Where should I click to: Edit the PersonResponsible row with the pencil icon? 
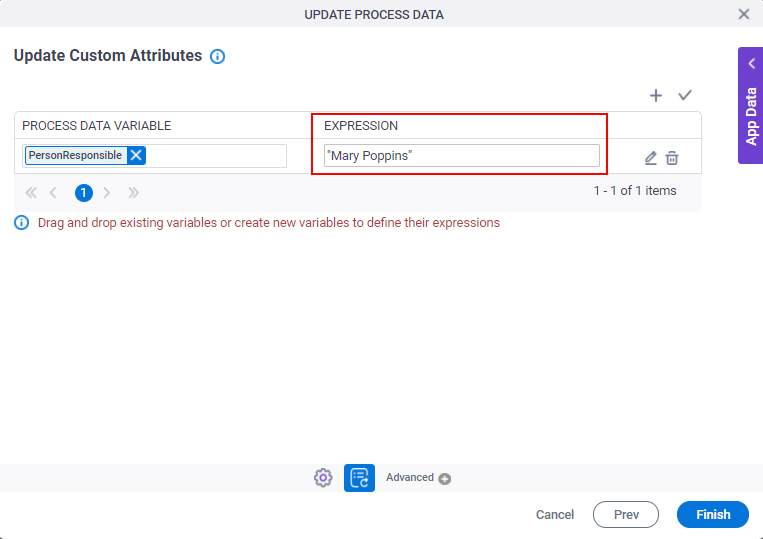pos(651,158)
